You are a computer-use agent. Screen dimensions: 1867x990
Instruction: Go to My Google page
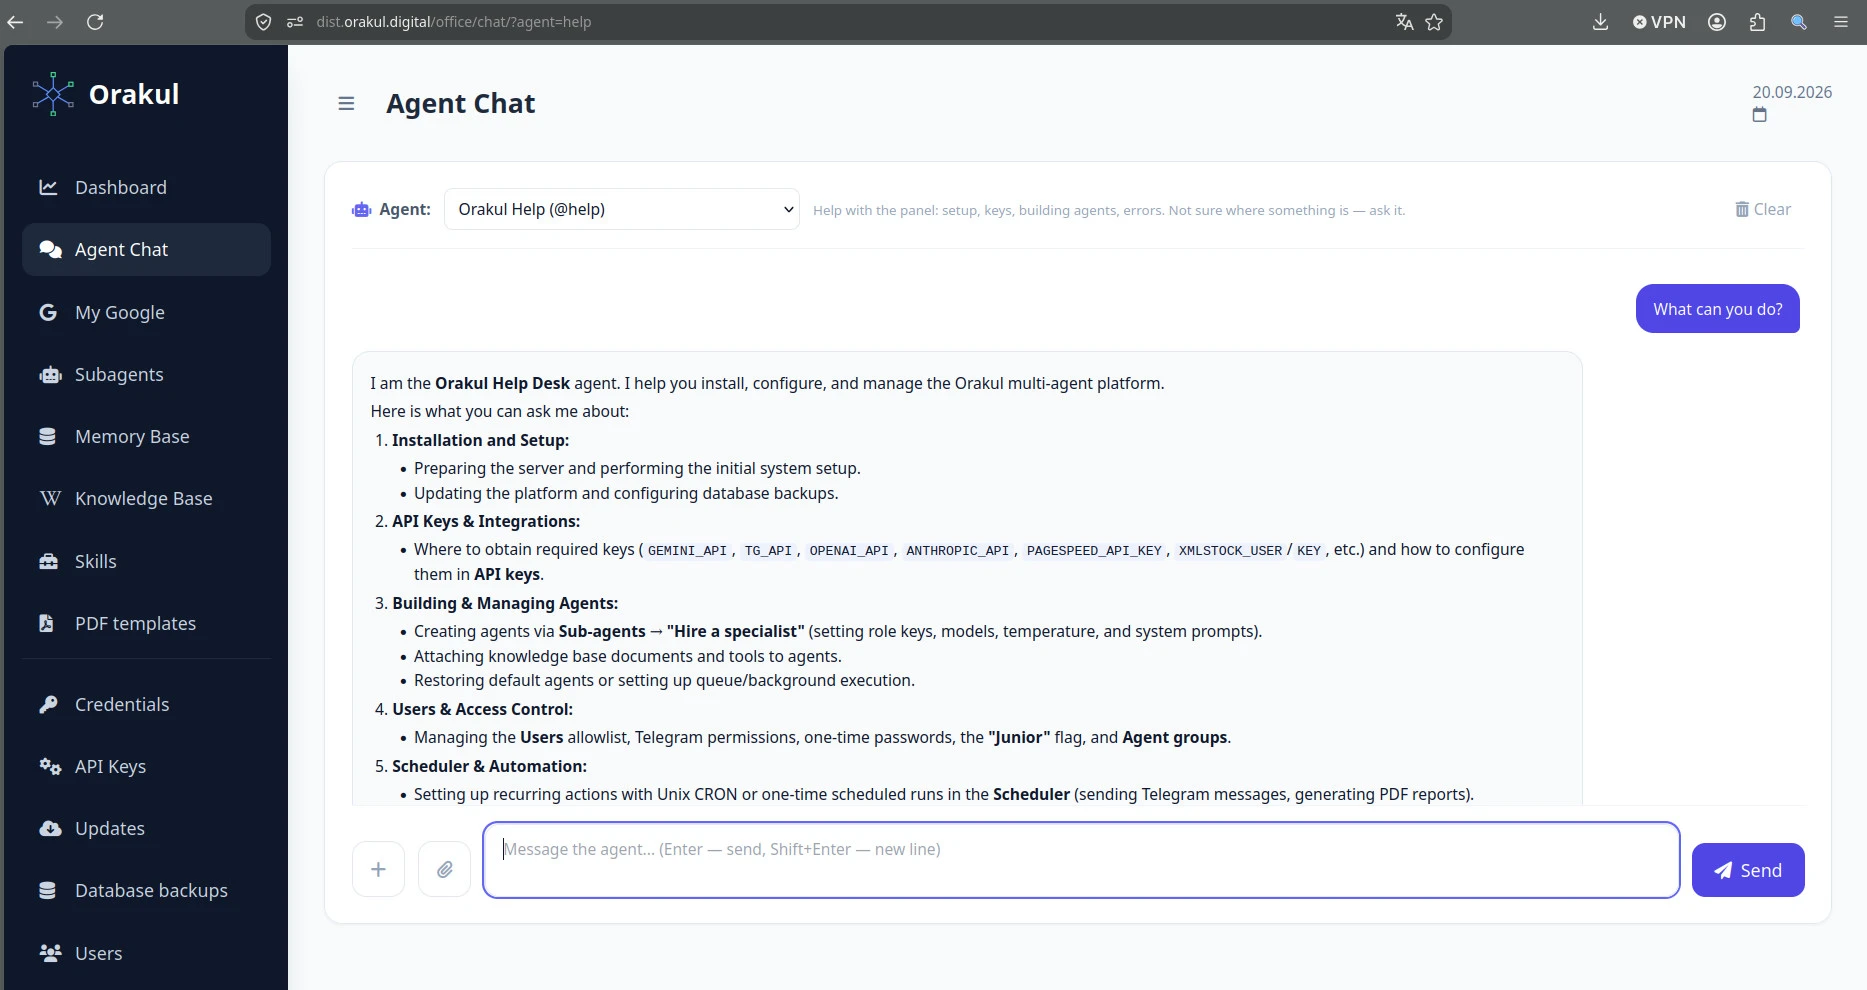146,312
